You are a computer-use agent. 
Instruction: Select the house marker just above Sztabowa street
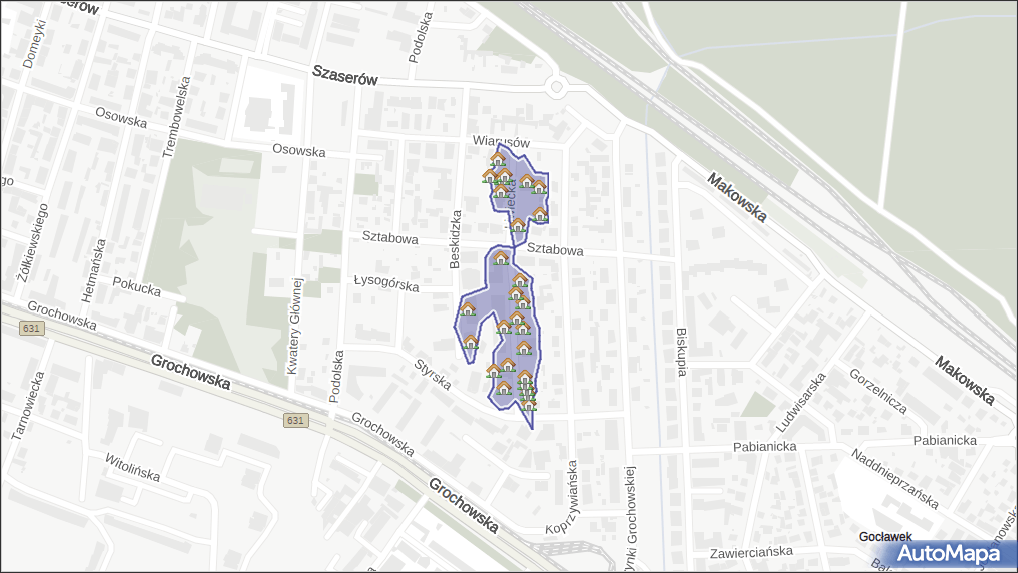pos(518,226)
